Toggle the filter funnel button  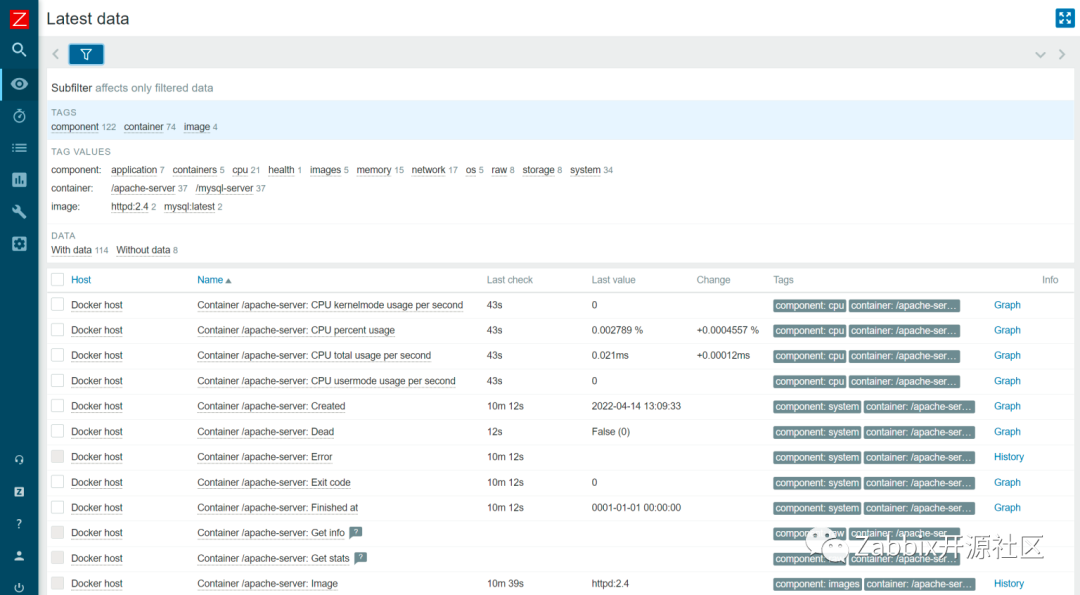[x=86, y=54]
